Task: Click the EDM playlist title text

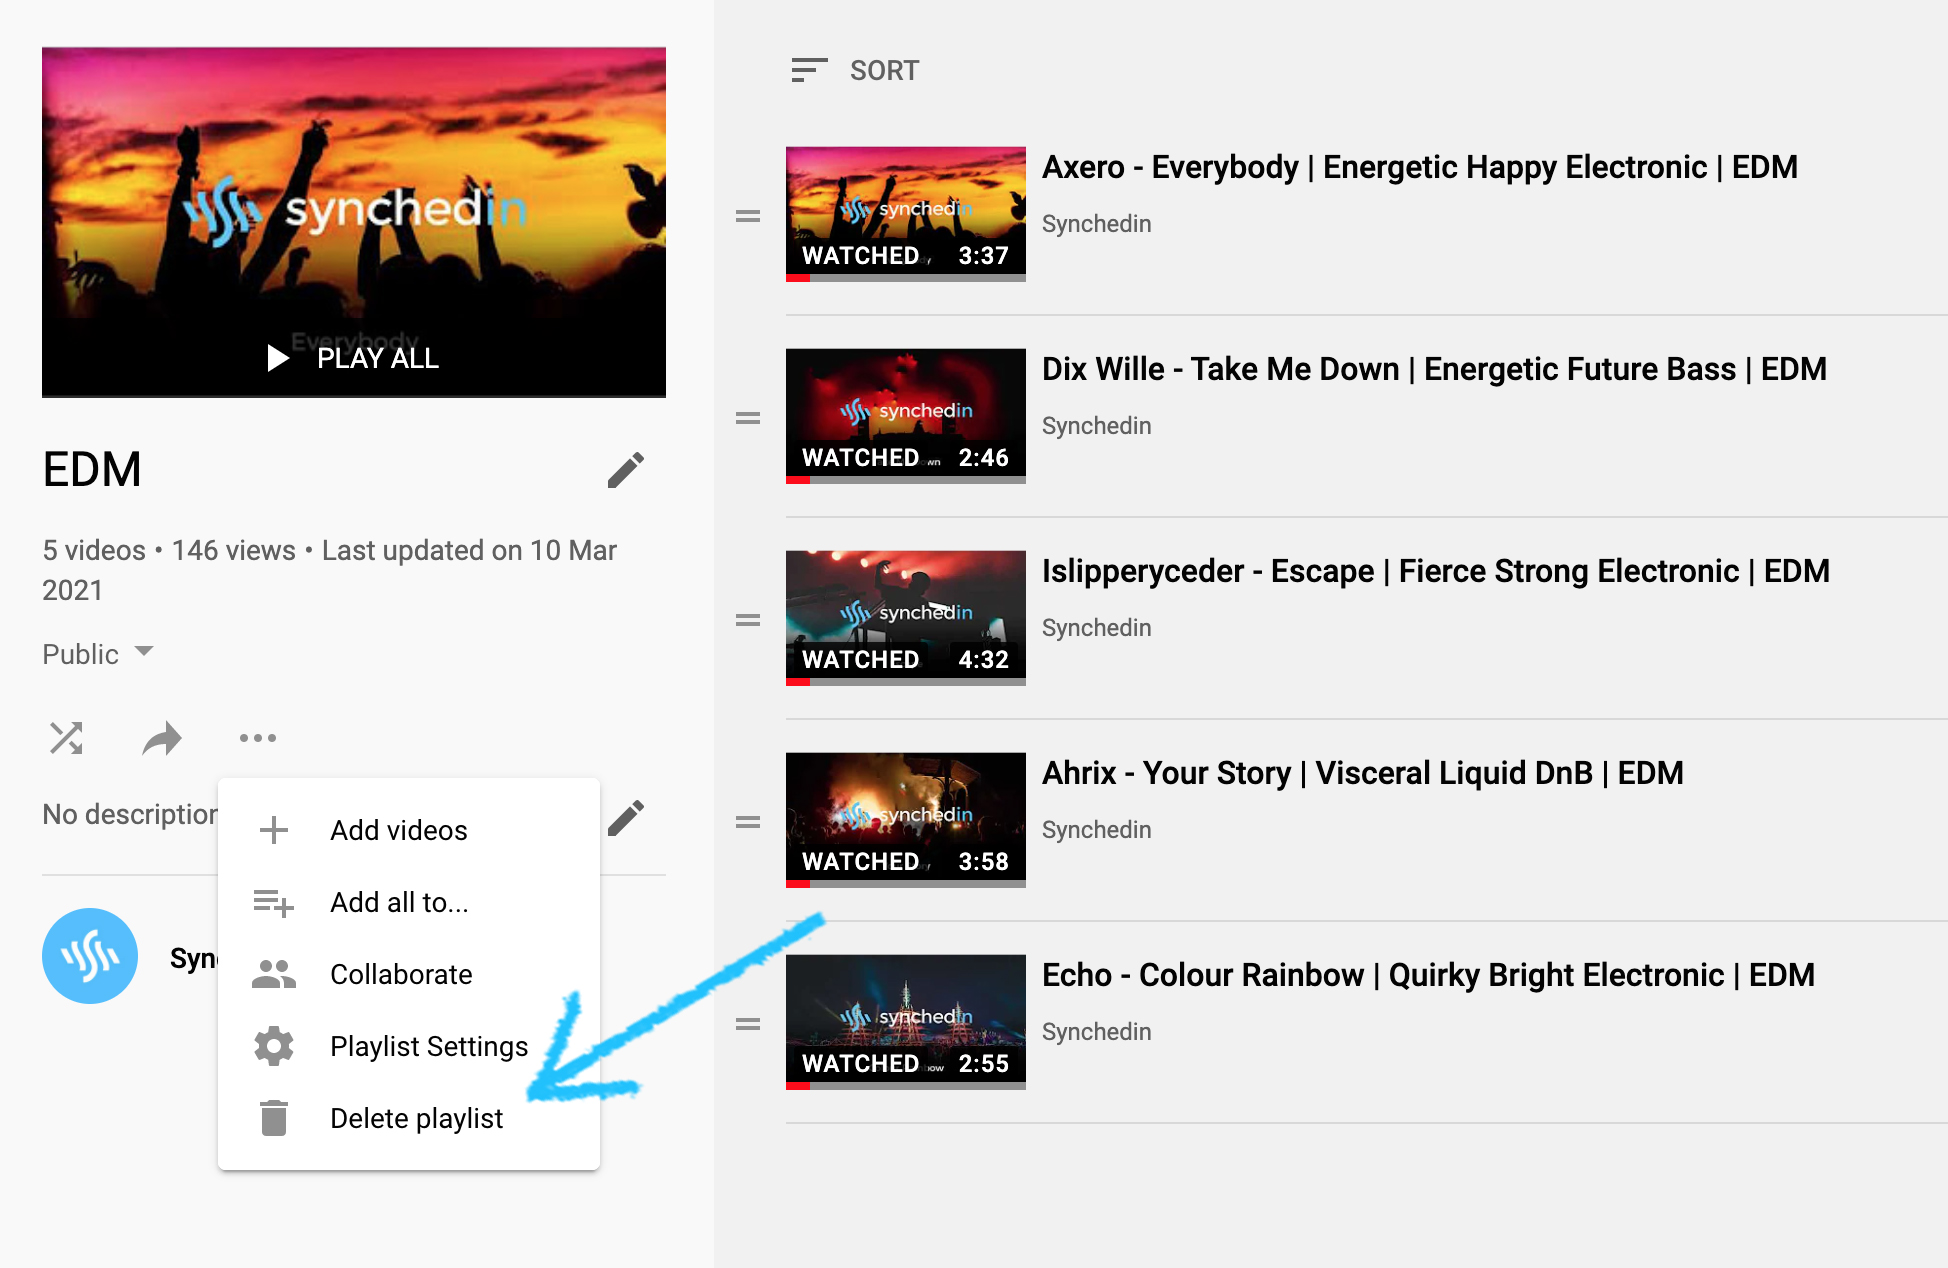Action: point(92,469)
